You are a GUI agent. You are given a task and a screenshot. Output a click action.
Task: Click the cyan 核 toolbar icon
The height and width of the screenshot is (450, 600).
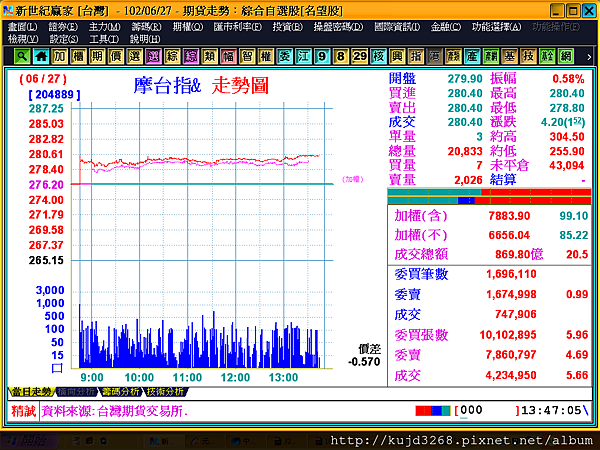pos(378,56)
